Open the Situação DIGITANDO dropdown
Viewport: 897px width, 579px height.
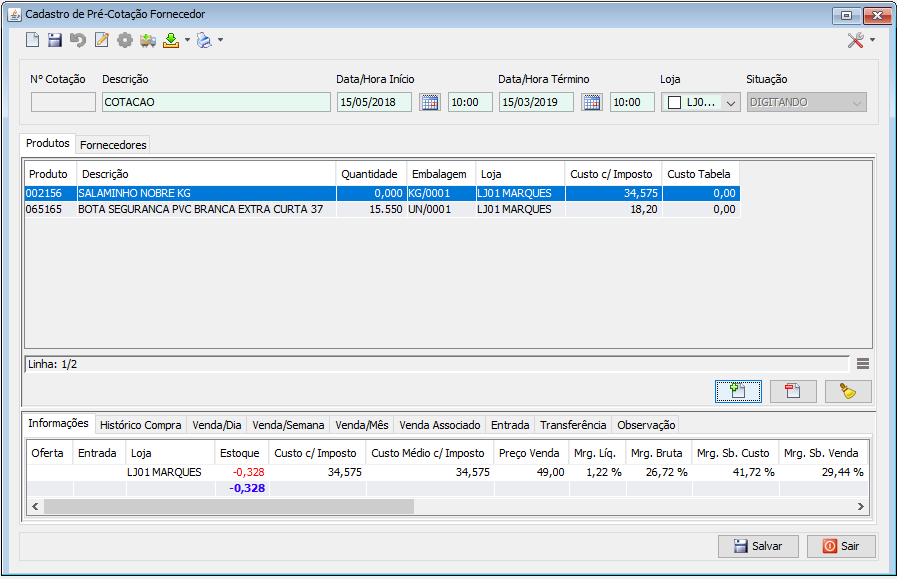point(807,102)
